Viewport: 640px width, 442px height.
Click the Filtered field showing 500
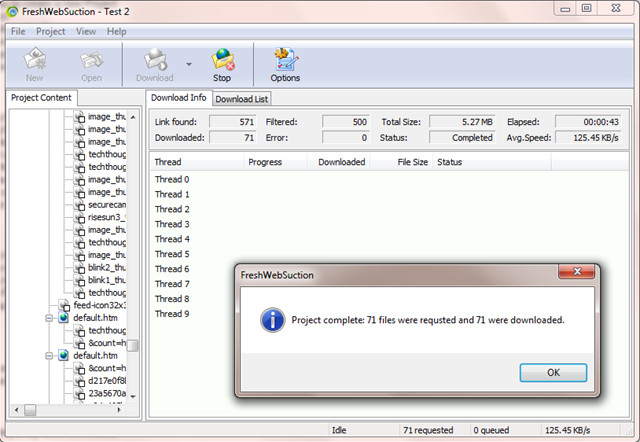coord(346,122)
